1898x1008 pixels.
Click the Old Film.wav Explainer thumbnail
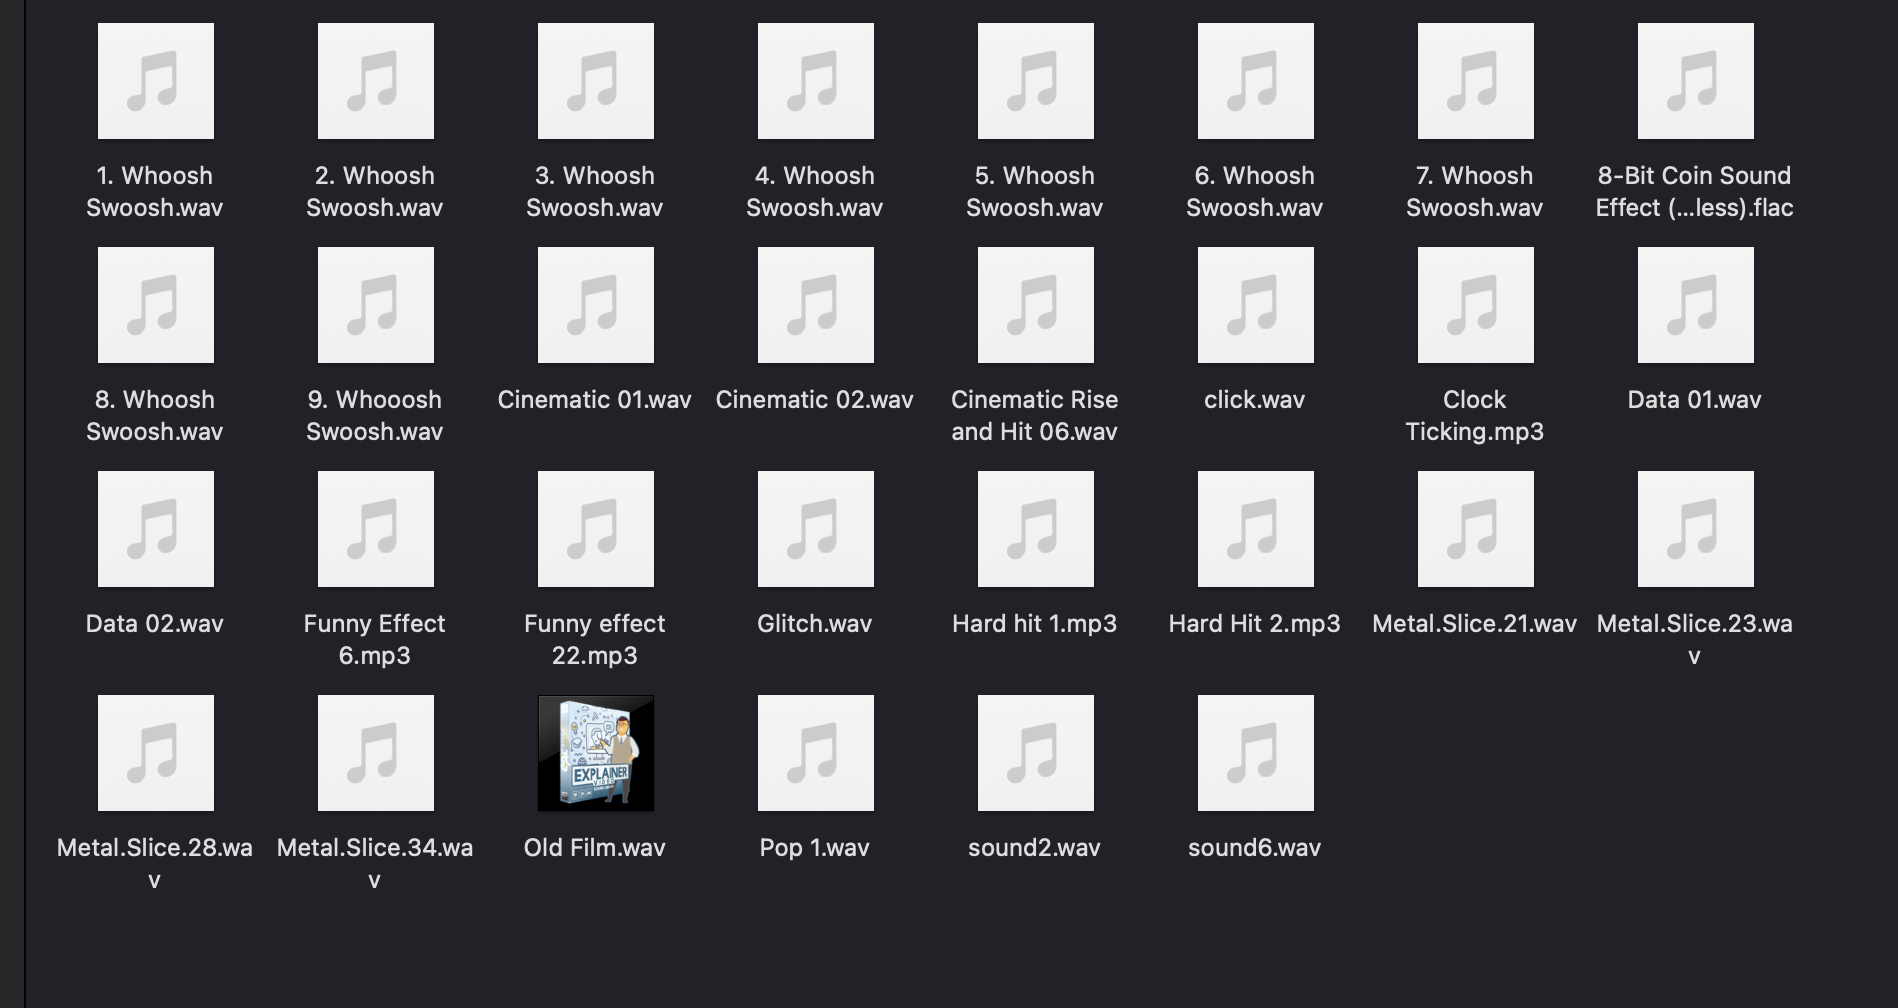[595, 753]
